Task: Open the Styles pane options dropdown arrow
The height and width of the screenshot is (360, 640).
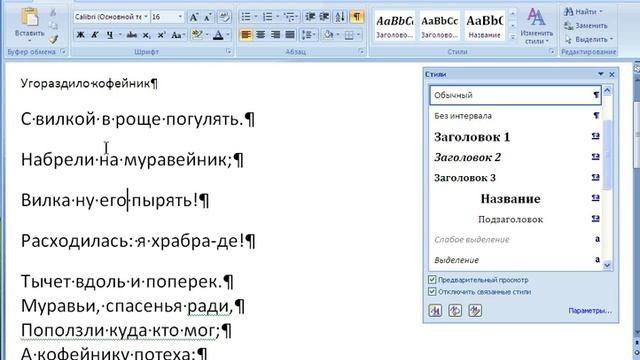Action: click(601, 74)
